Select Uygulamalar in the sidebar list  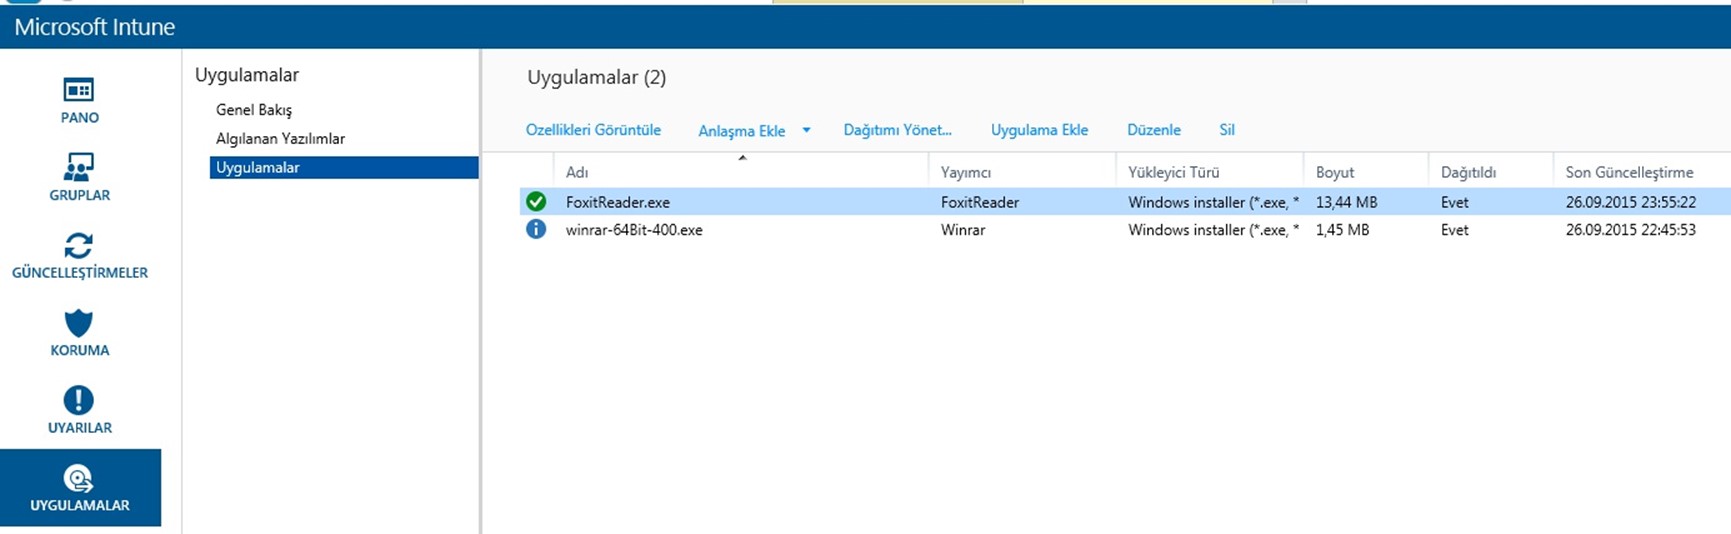pos(344,168)
